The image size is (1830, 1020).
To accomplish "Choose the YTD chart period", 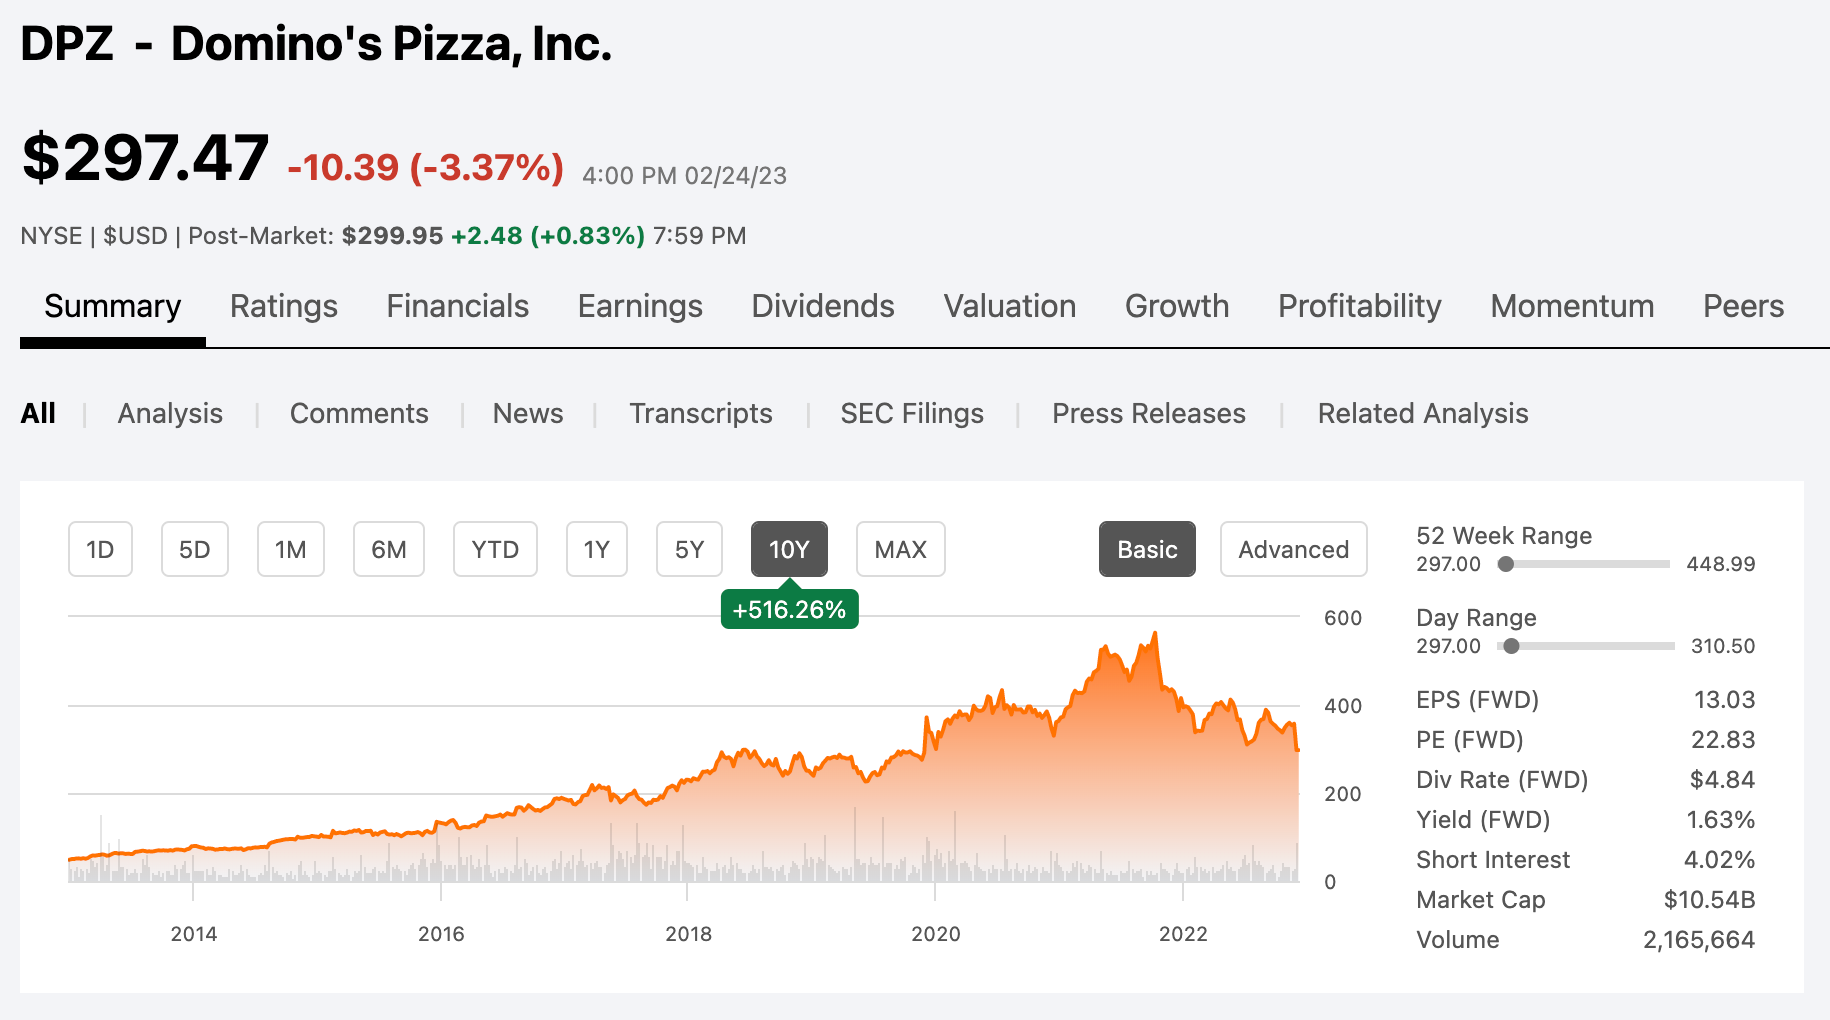I will click(x=495, y=549).
